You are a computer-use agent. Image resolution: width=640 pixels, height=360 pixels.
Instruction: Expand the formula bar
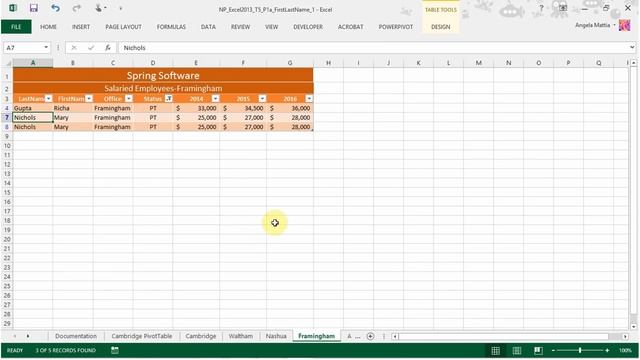pyautogui.click(x=632, y=48)
